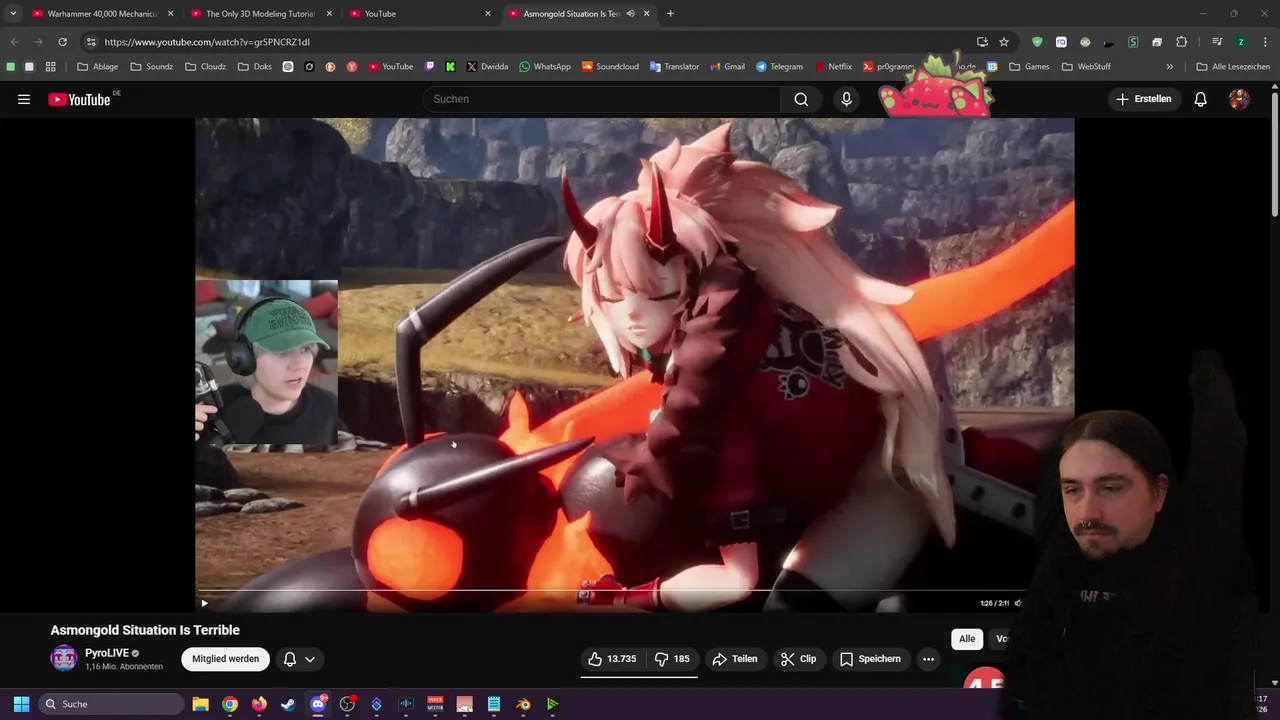Go back to the previous page
The image size is (1280, 720).
[x=14, y=42]
